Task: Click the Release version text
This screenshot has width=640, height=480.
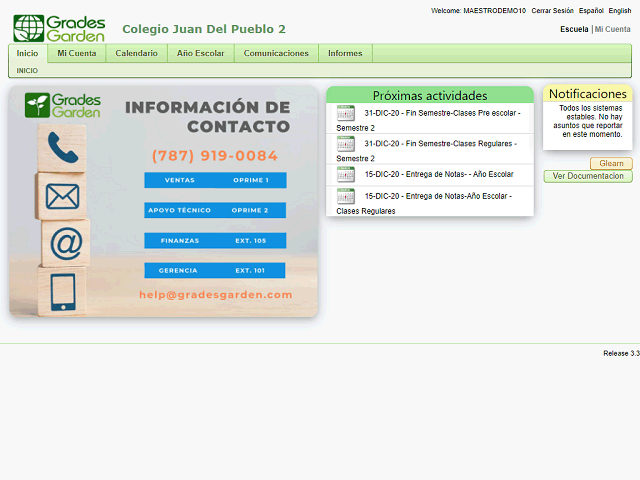Action: (x=621, y=353)
